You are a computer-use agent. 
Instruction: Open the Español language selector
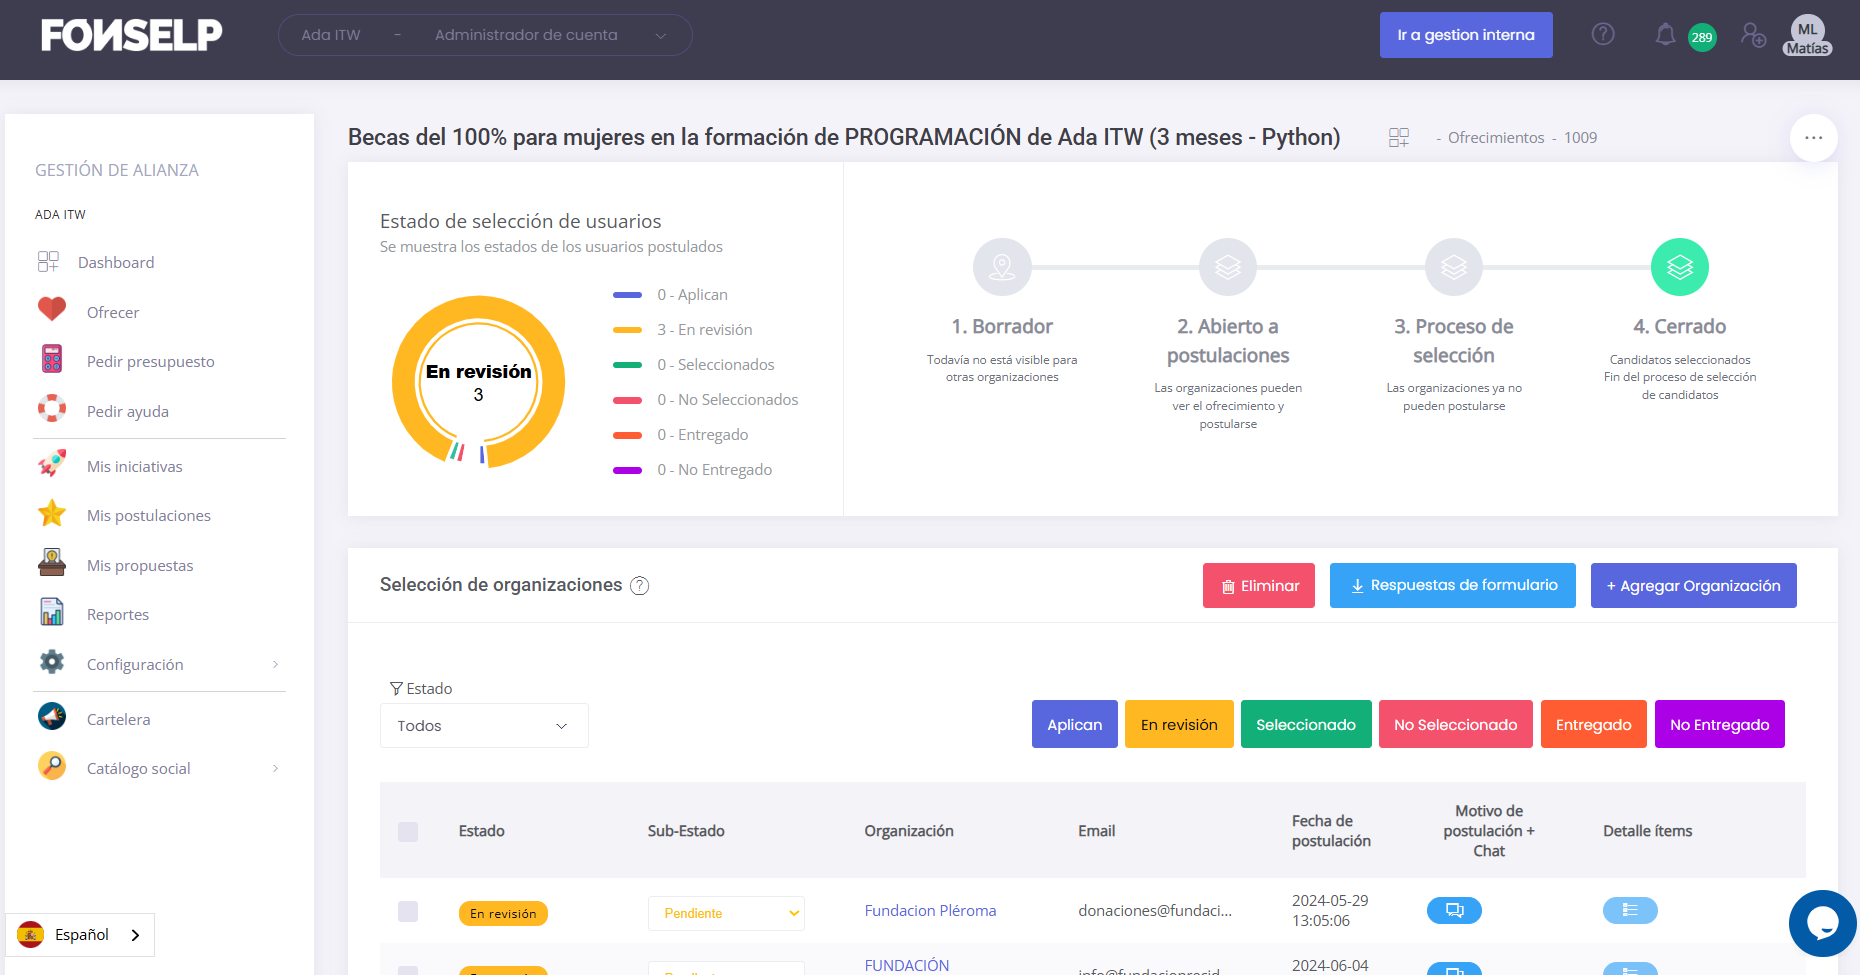(80, 935)
